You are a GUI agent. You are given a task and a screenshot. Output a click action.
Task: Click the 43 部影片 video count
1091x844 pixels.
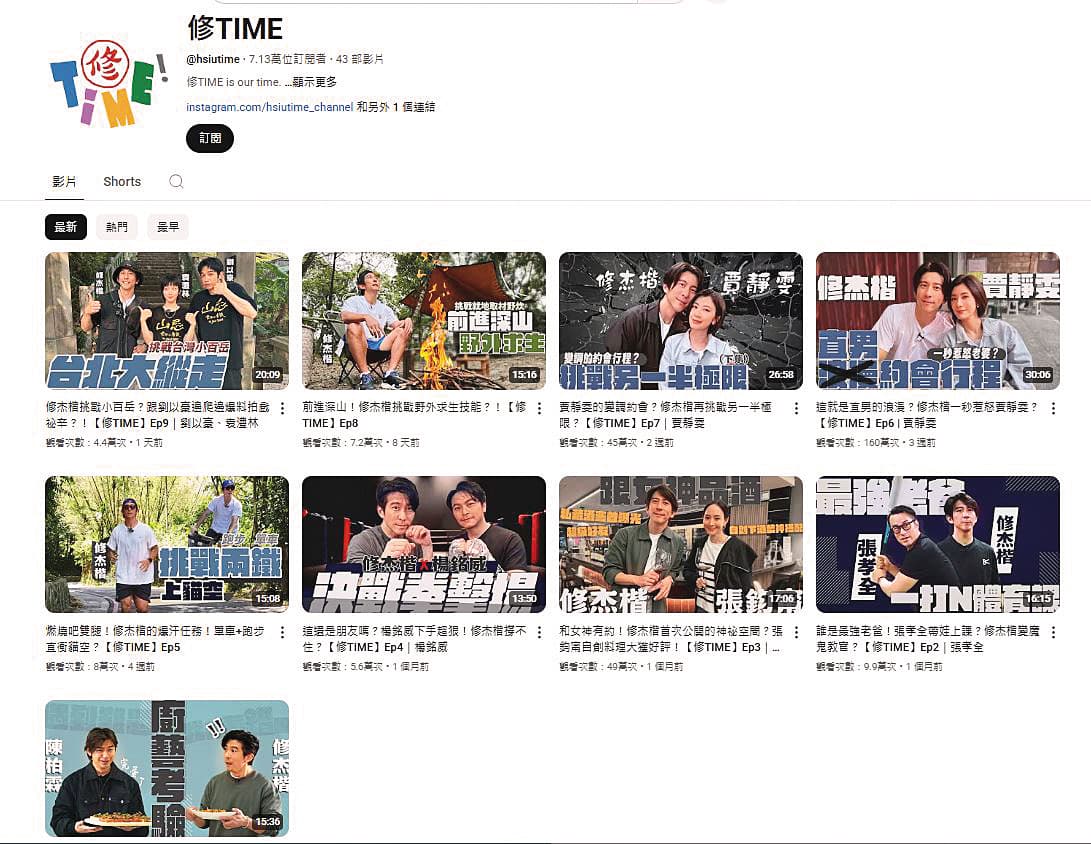(x=360, y=59)
